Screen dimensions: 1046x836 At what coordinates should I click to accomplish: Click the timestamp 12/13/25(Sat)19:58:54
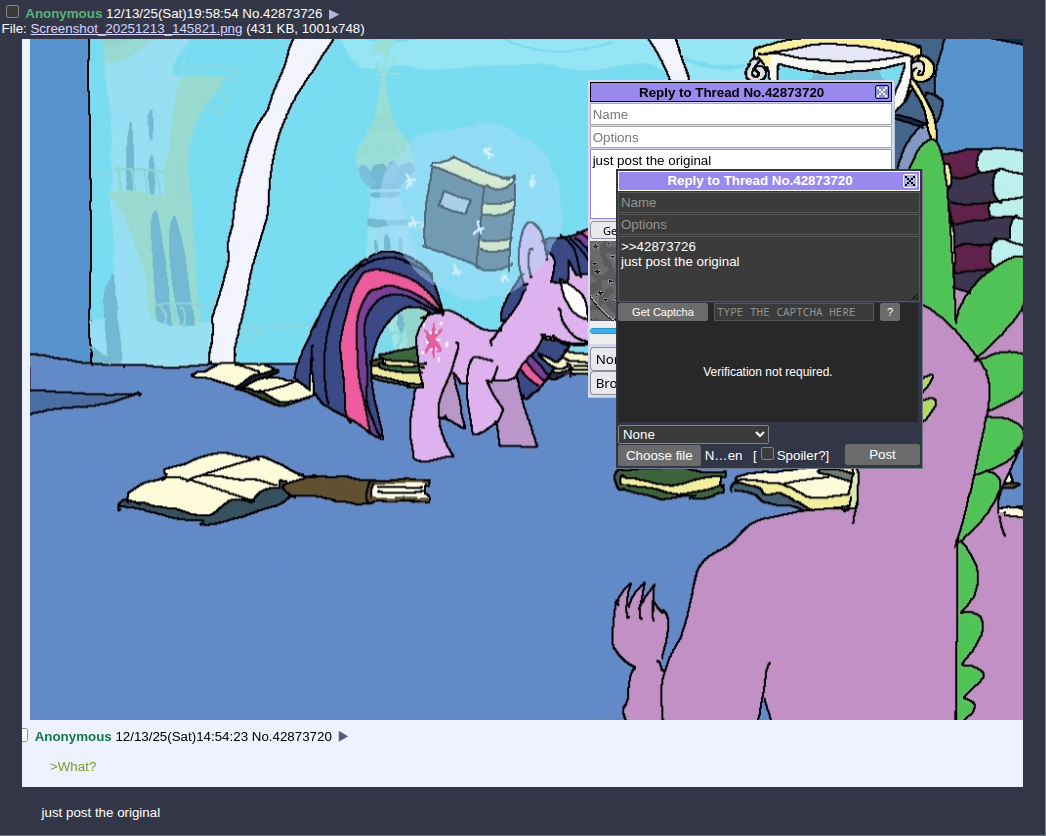pos(172,14)
